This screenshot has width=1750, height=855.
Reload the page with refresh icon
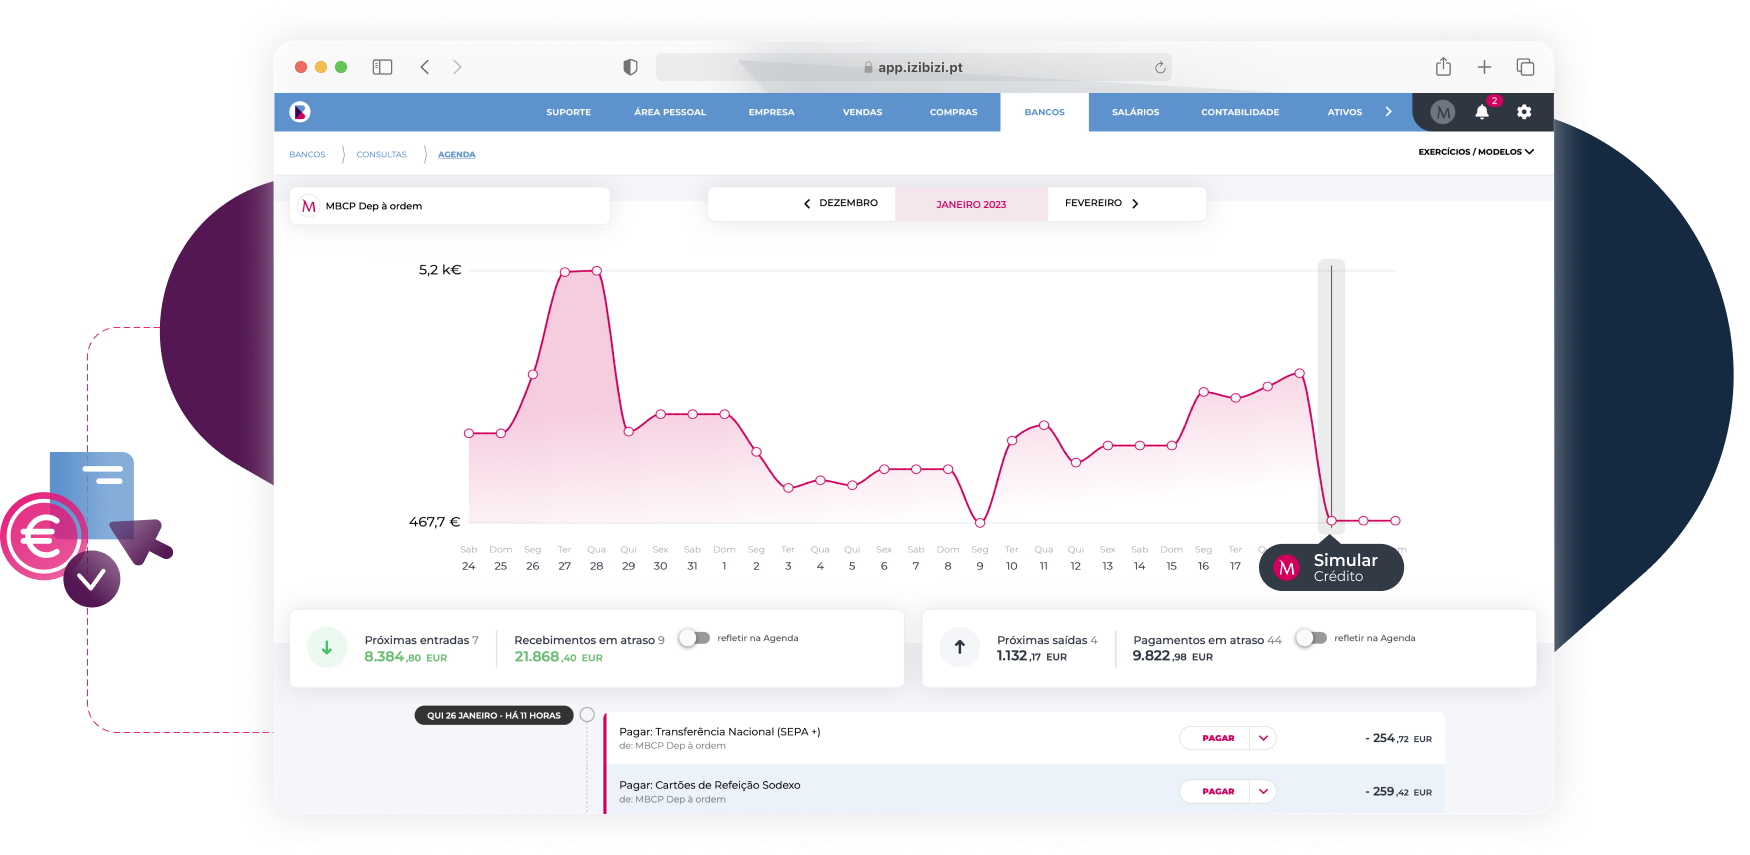click(x=1160, y=68)
